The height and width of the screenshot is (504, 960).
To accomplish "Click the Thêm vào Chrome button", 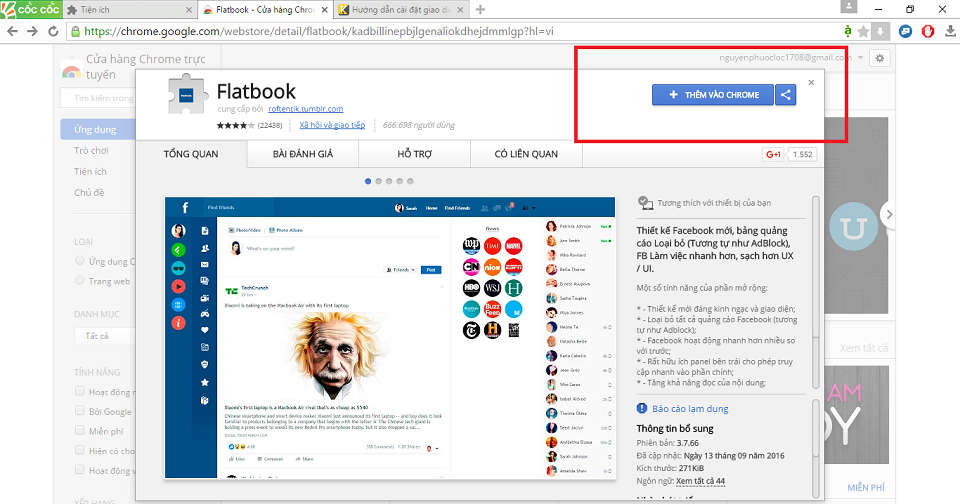I will 713,95.
